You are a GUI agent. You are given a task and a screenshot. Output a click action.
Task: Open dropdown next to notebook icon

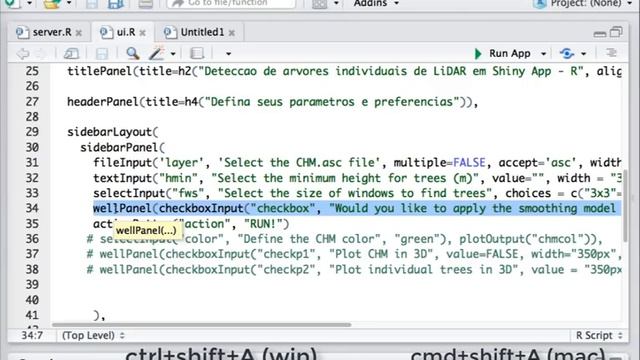pos(228,54)
